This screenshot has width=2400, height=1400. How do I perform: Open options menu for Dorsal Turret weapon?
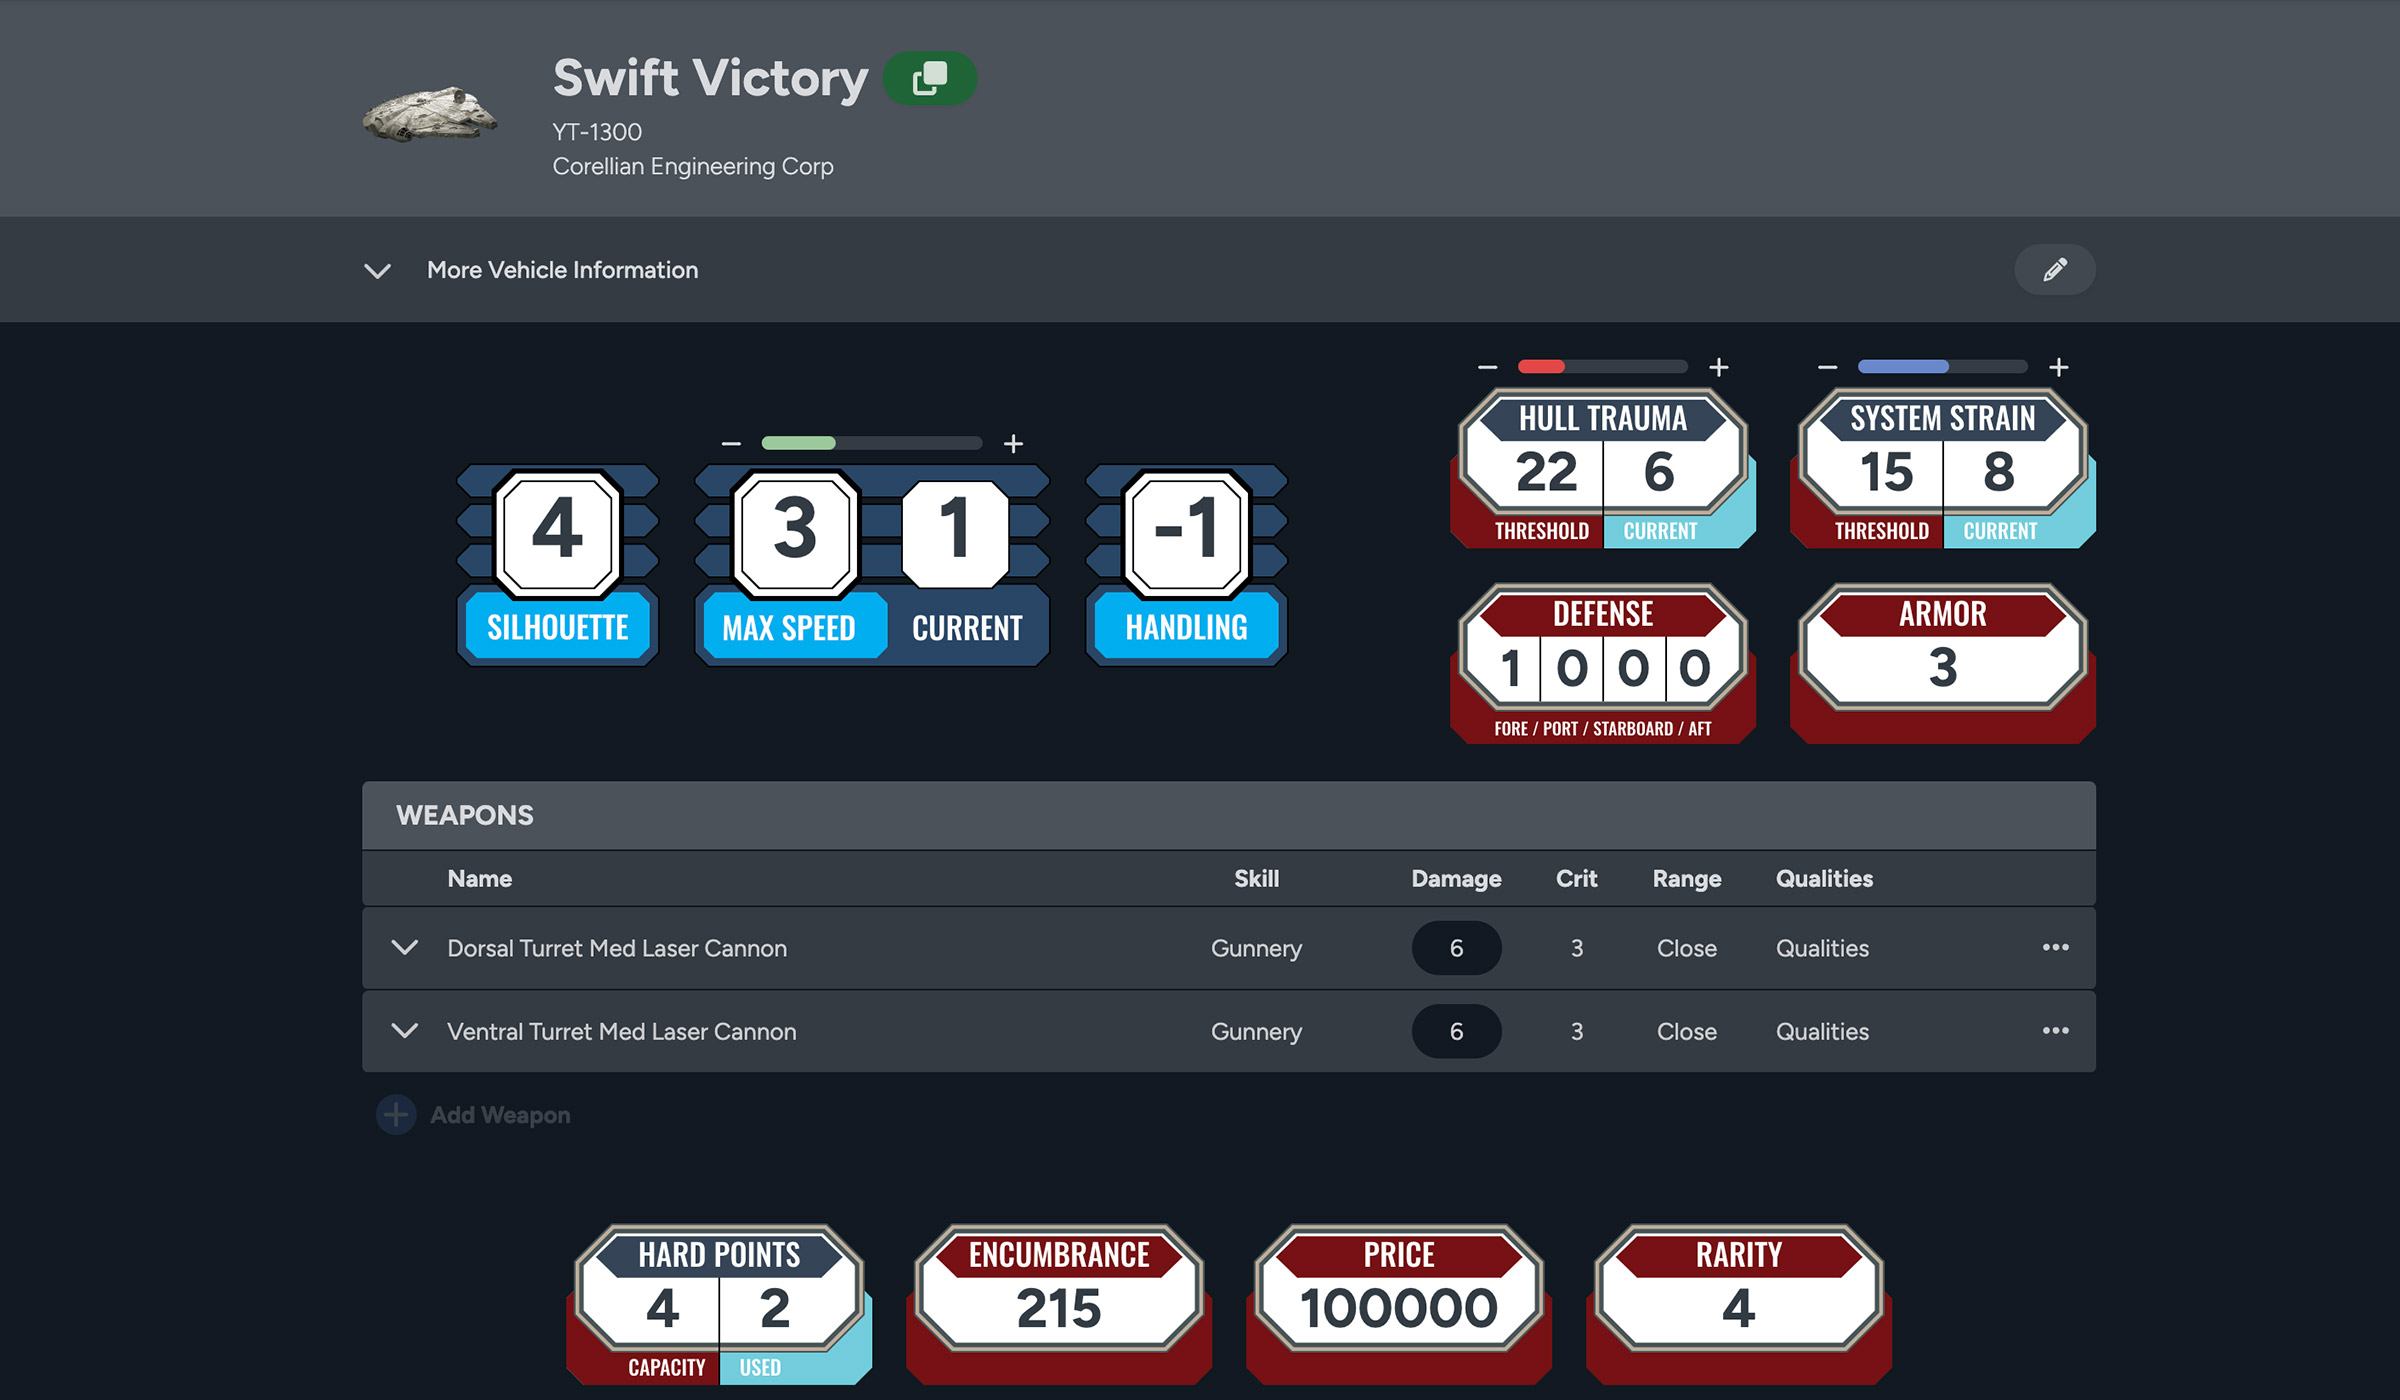point(2055,947)
